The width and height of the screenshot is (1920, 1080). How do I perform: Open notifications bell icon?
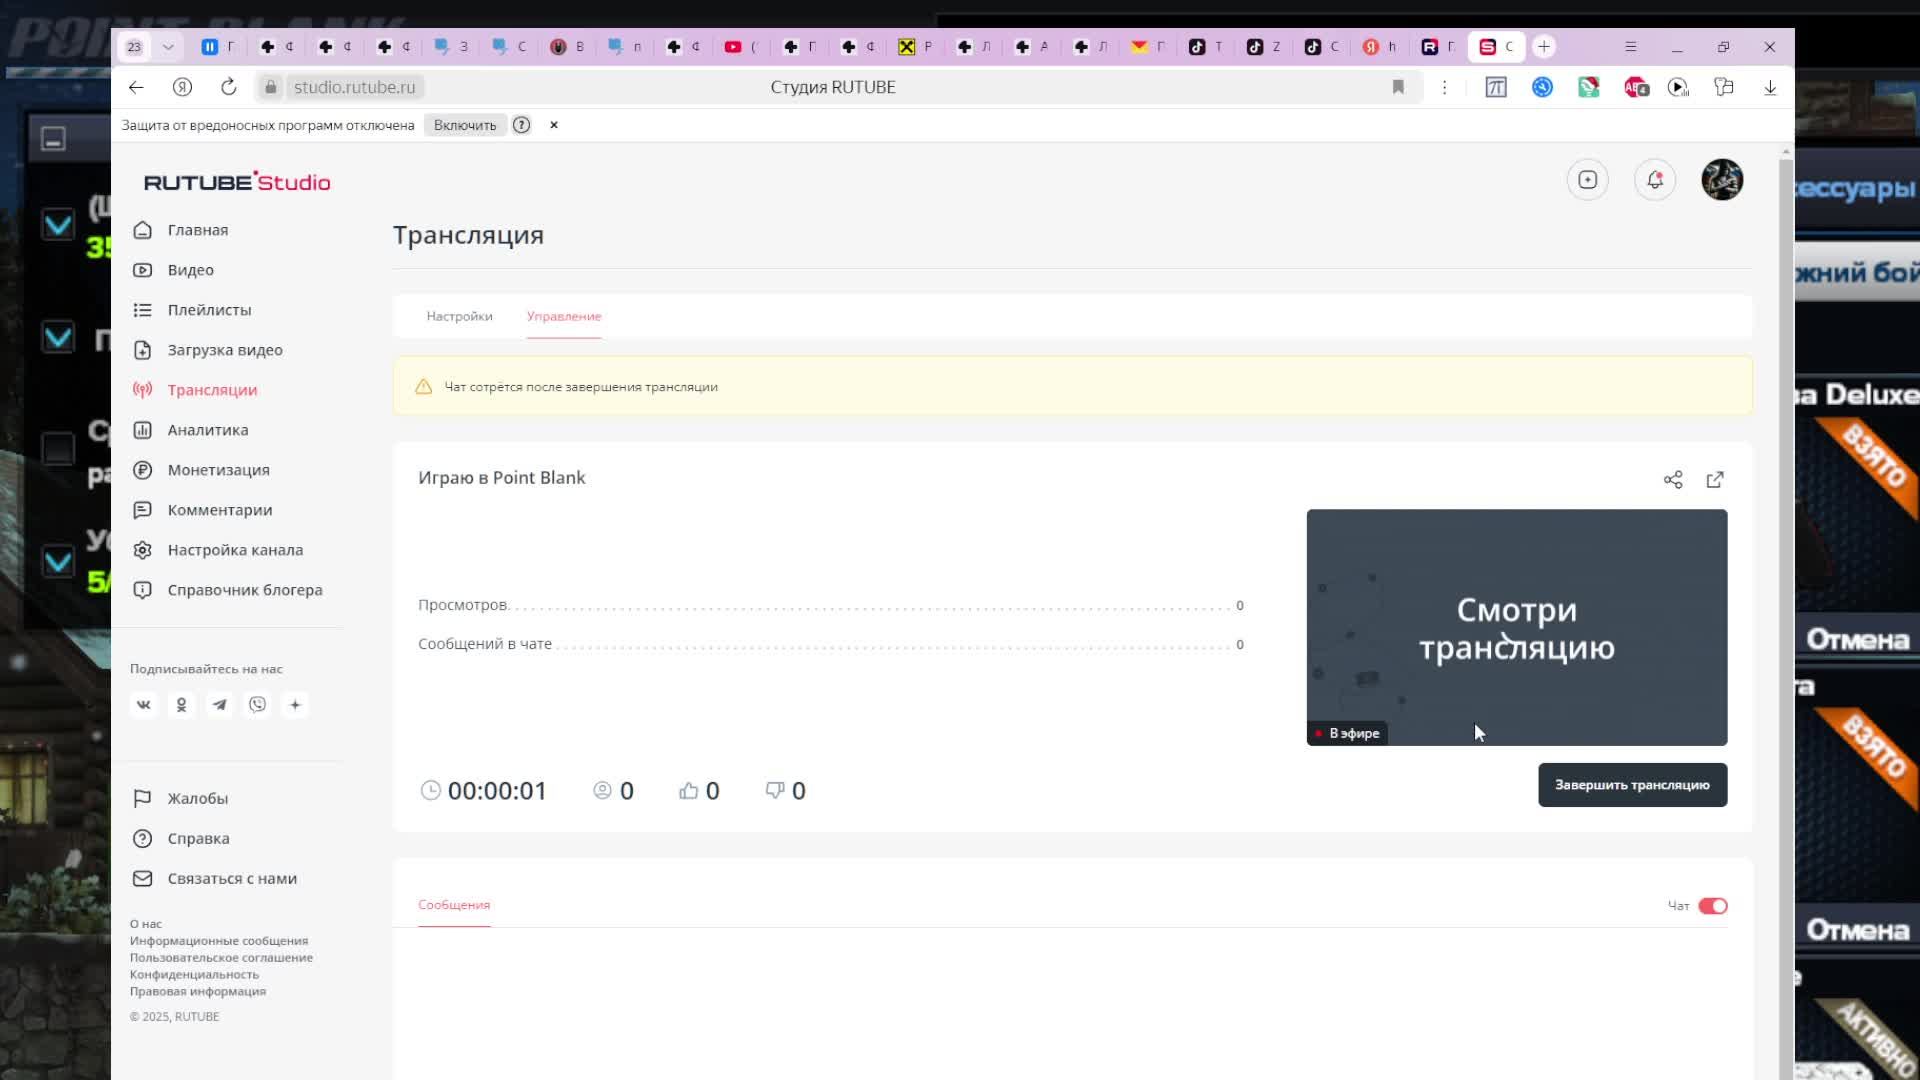pyautogui.click(x=1655, y=179)
